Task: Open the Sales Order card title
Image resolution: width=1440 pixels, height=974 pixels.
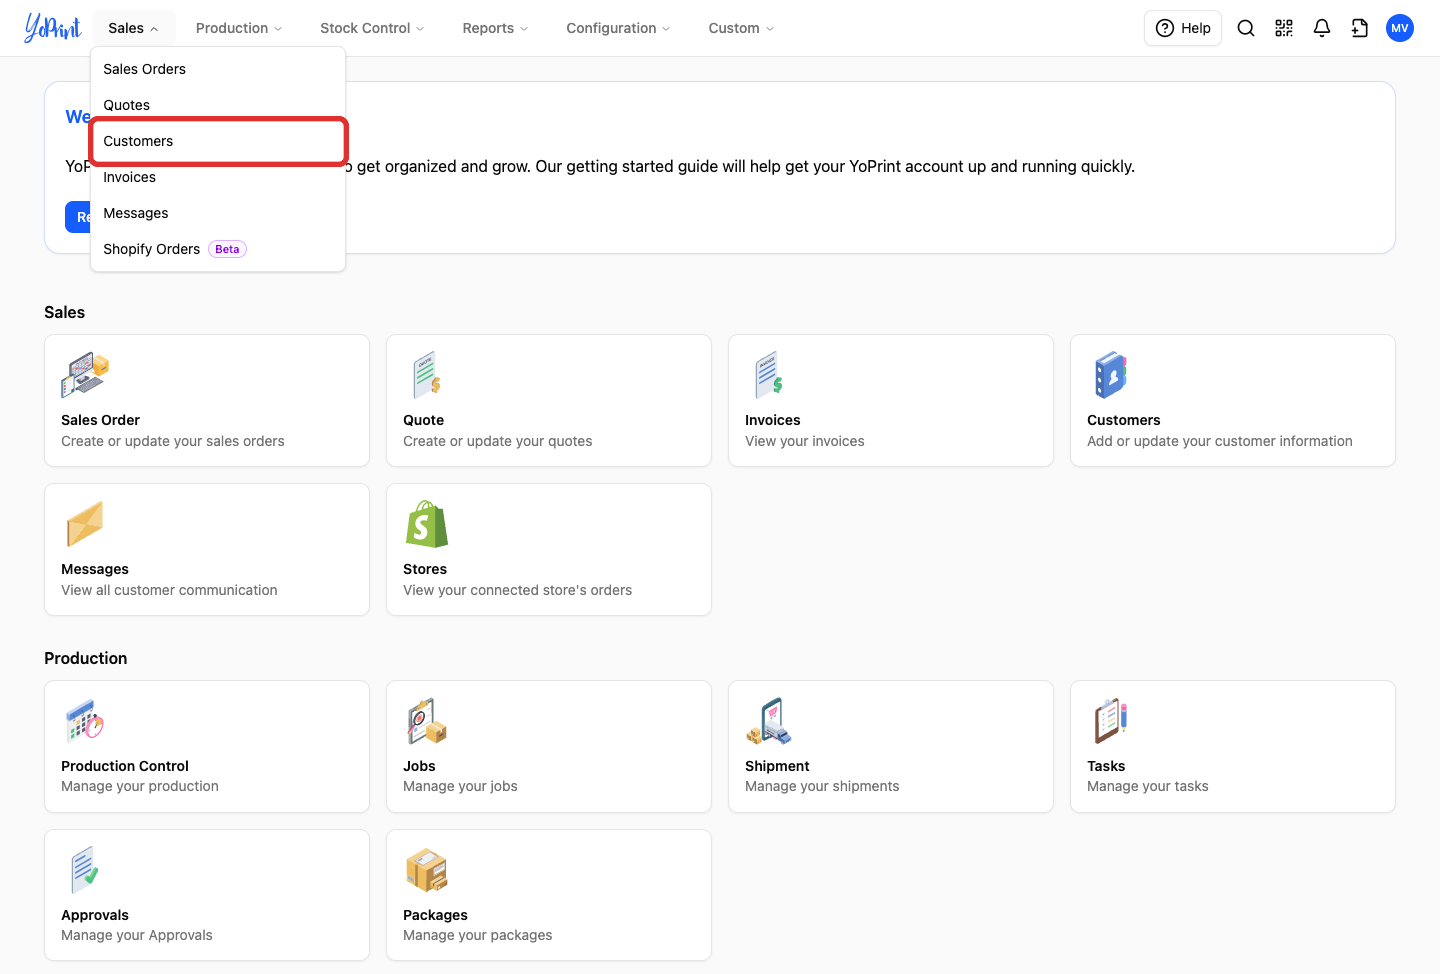Action: [100, 420]
